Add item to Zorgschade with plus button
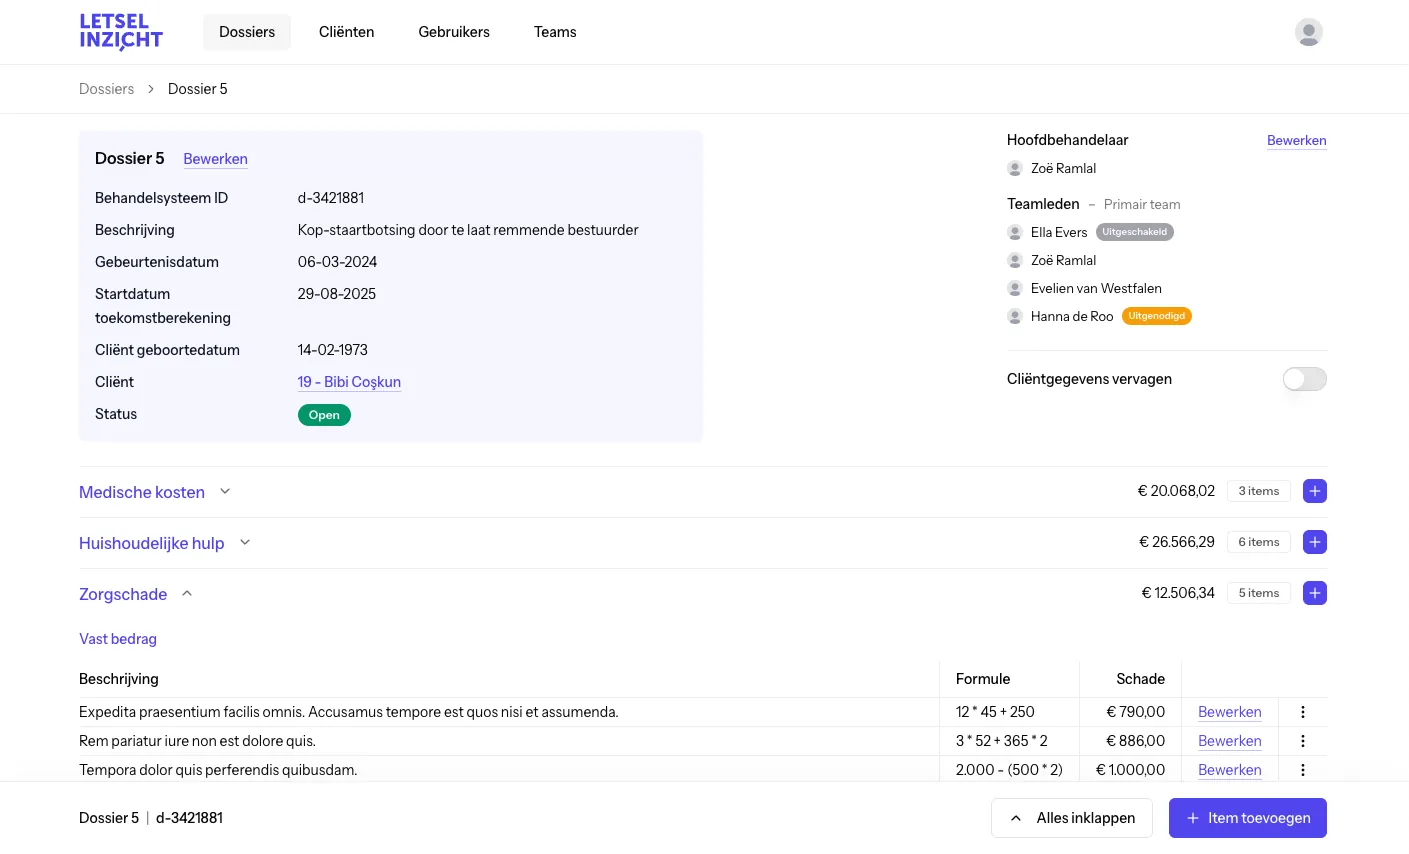Viewport: 1409px width, 854px height. 1315,593
